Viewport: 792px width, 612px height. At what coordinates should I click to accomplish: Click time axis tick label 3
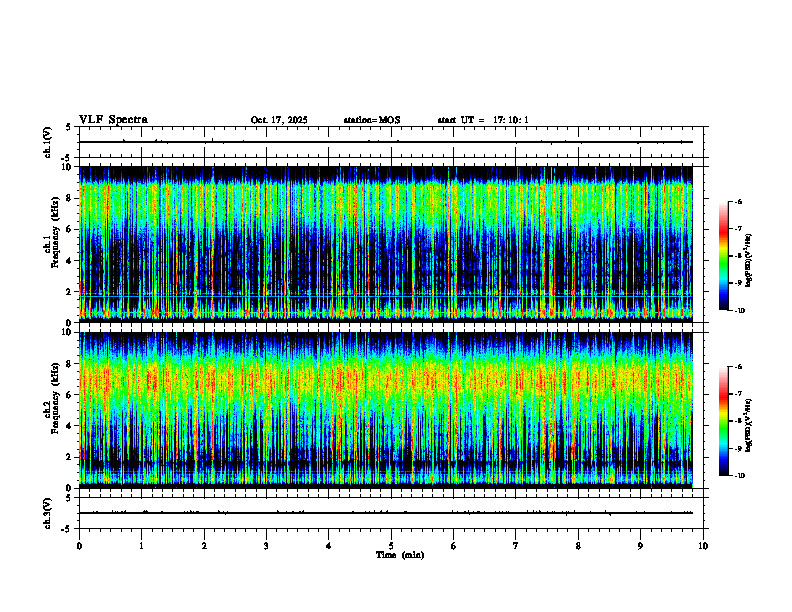click(x=266, y=546)
